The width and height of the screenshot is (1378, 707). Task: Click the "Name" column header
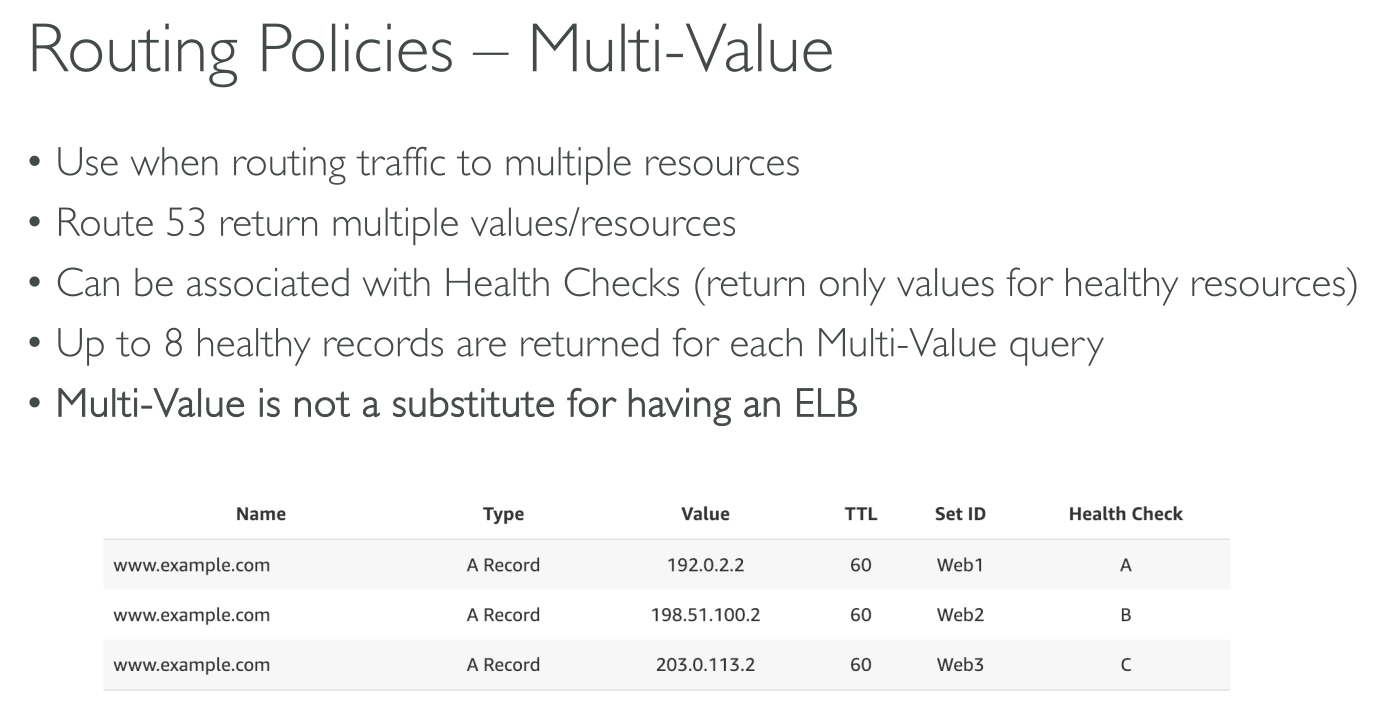click(x=261, y=514)
